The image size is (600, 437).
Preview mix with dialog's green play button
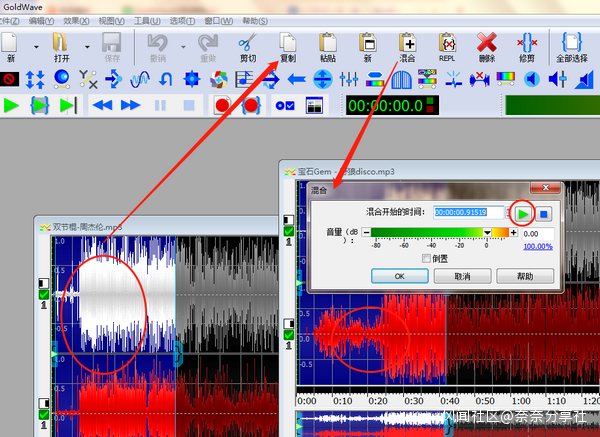click(x=522, y=212)
